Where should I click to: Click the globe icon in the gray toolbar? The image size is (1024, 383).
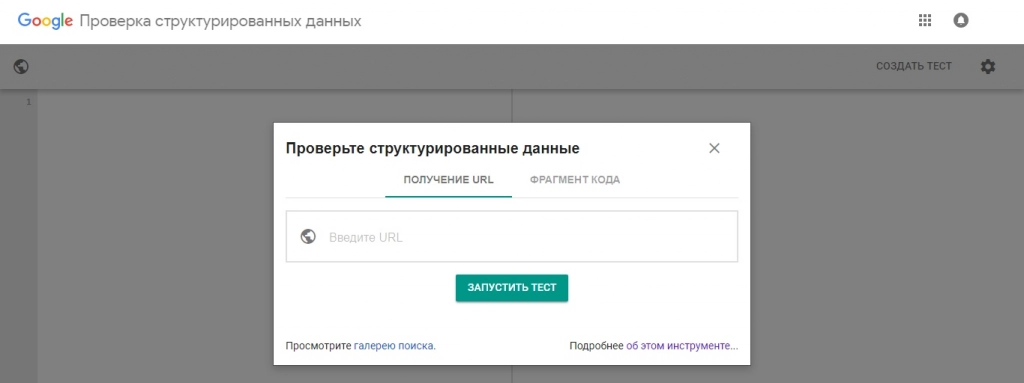pyautogui.click(x=21, y=66)
